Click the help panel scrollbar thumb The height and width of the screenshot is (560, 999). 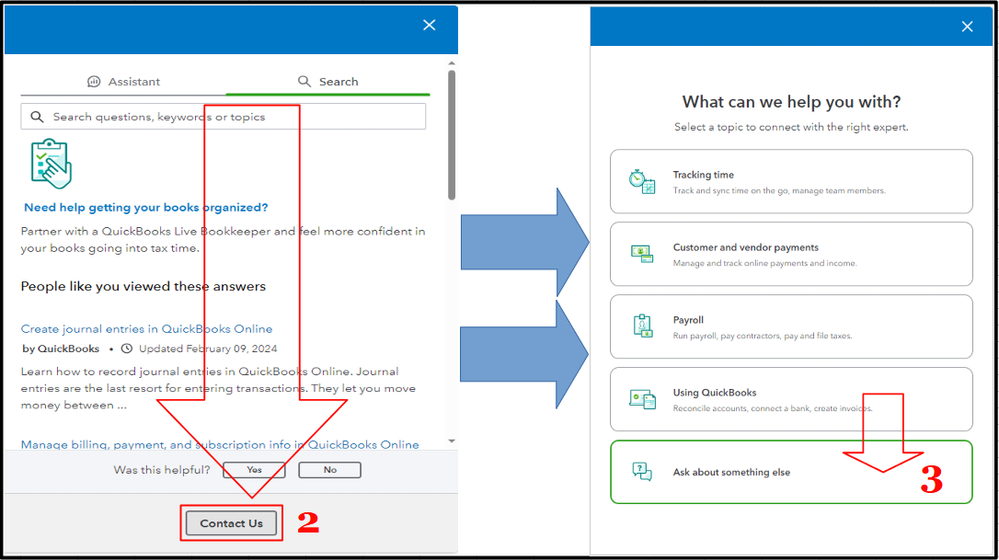click(452, 134)
